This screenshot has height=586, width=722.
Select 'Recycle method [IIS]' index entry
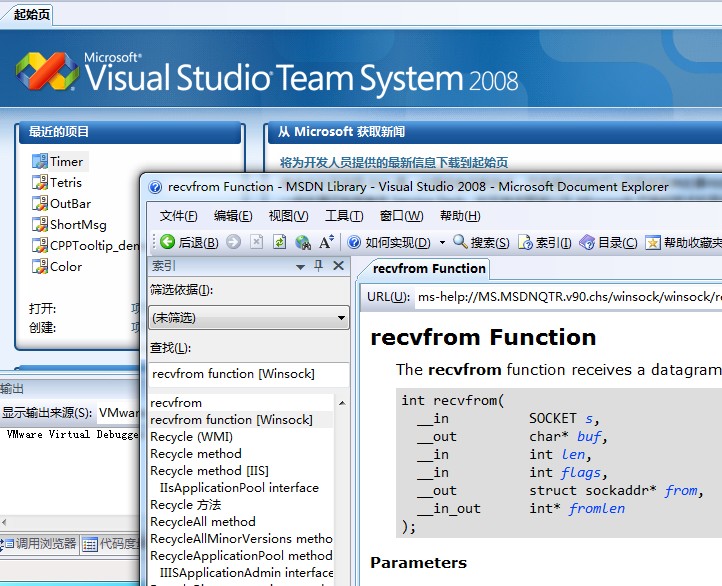[x=209, y=471]
